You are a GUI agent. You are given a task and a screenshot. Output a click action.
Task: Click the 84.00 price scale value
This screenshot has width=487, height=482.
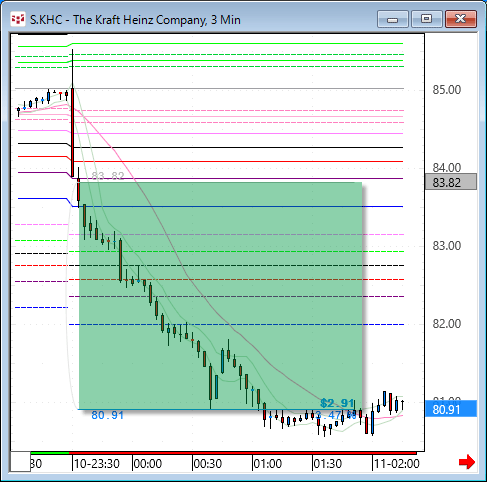coord(447,167)
